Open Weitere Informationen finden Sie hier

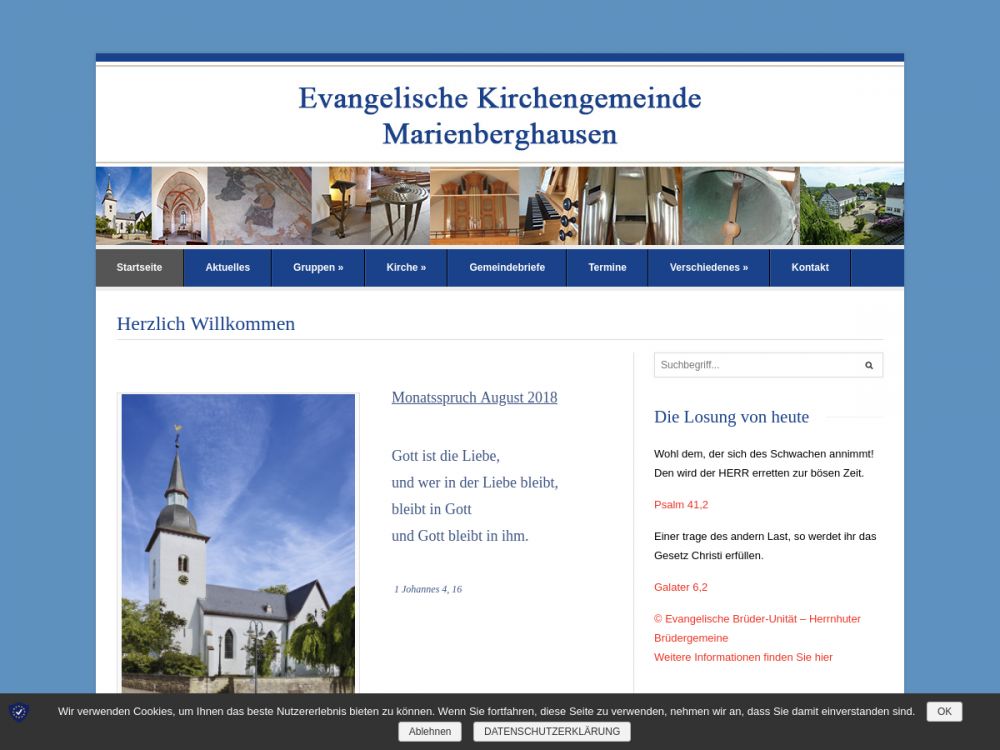tap(743, 657)
